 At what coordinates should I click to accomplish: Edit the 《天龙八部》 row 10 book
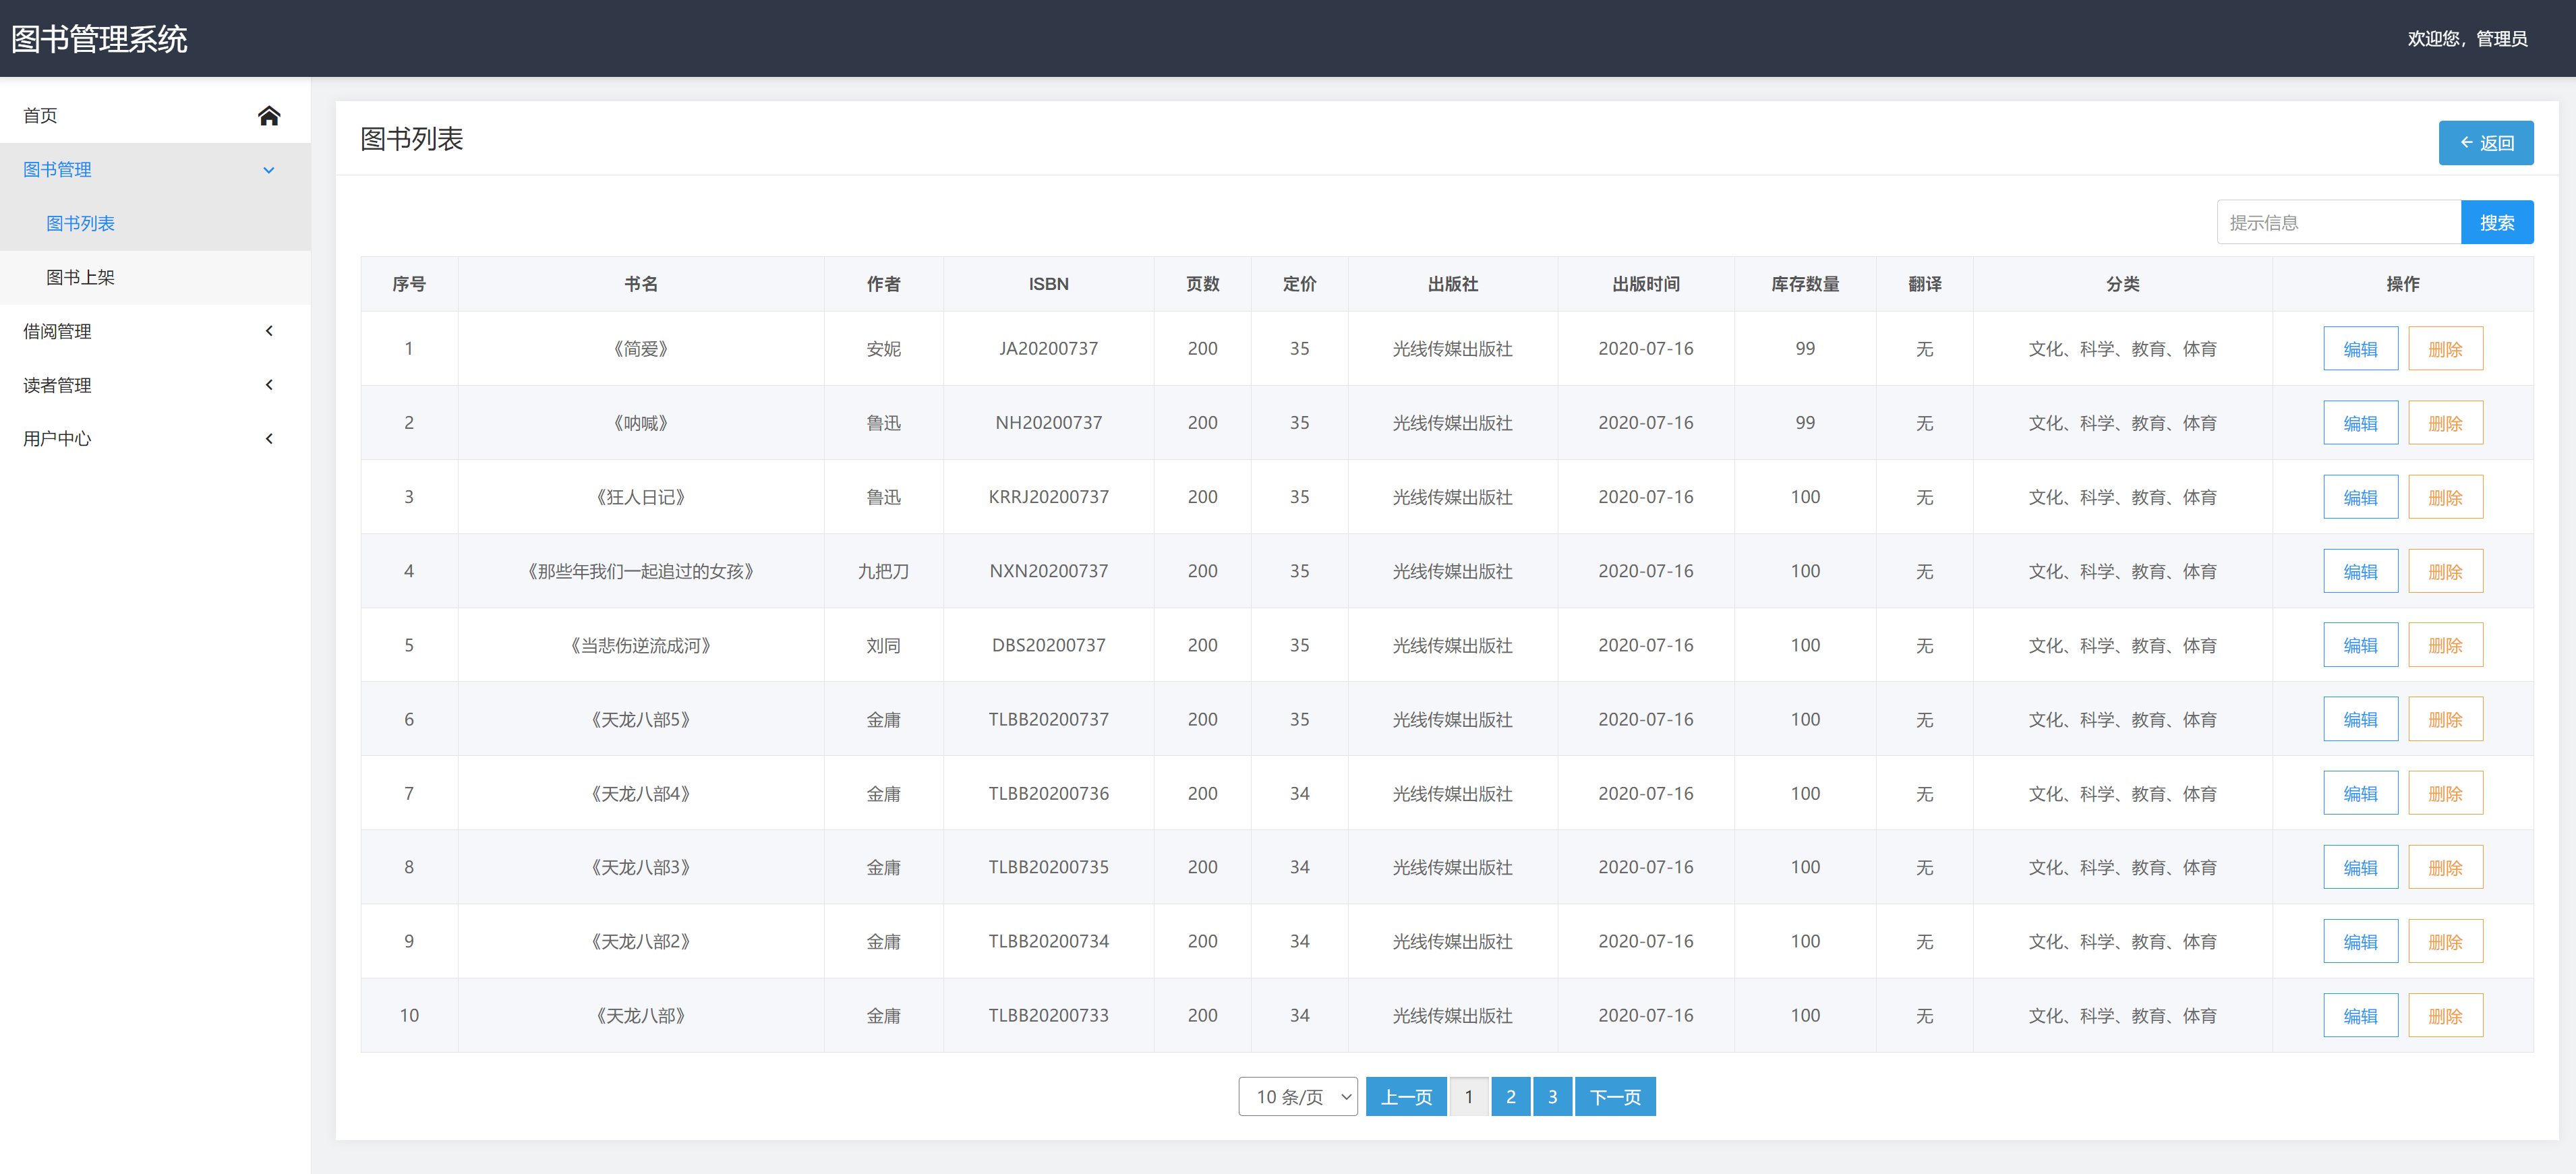pos(2360,1015)
